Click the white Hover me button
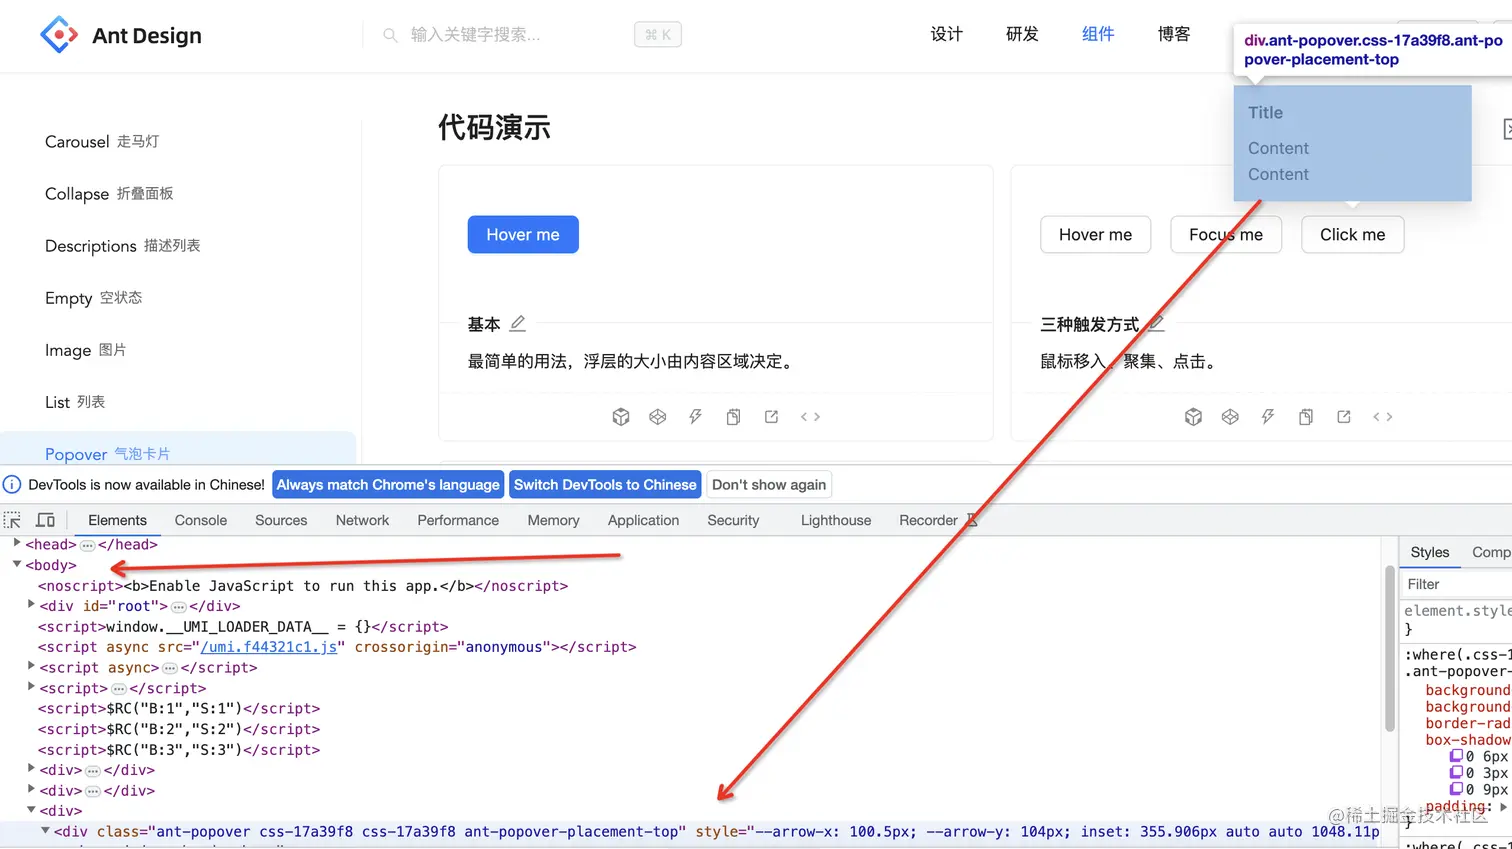The image size is (1512, 849). tap(1095, 234)
